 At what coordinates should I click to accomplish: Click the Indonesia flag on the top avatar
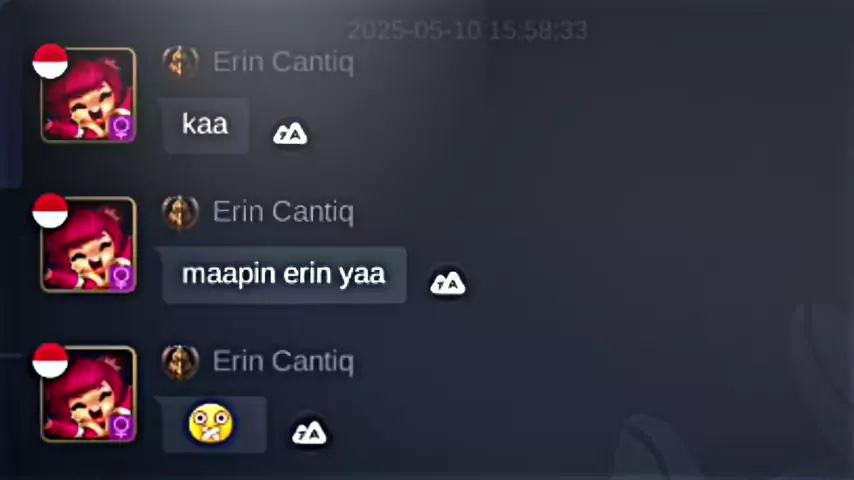pos(50,62)
